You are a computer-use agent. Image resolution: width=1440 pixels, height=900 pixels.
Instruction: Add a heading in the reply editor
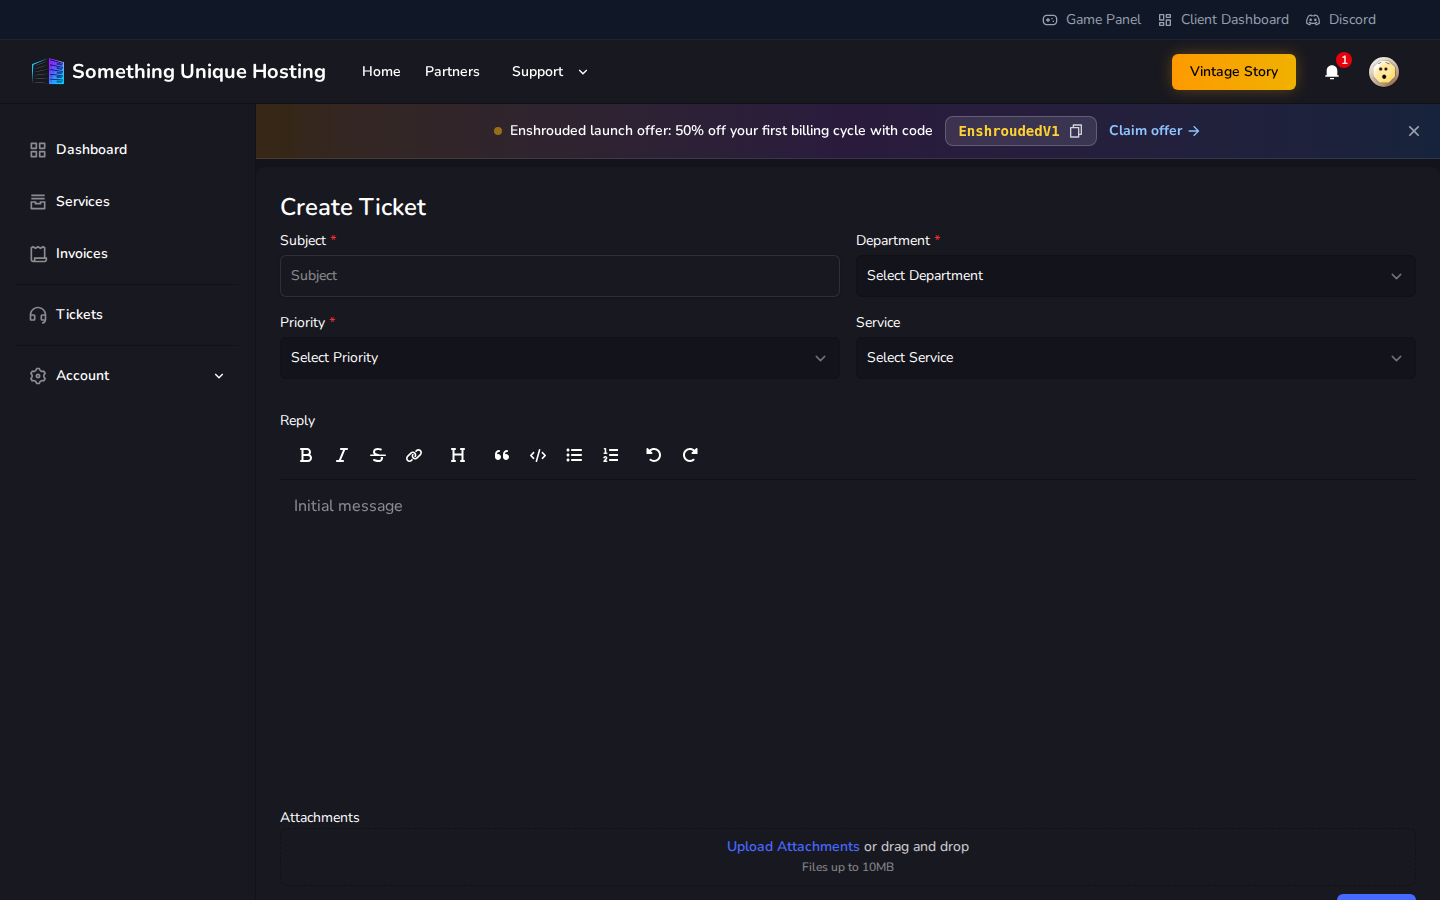click(x=458, y=455)
